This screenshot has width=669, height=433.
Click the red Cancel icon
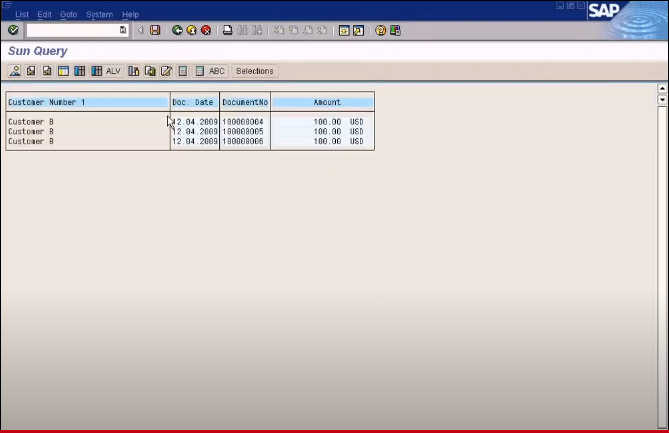(206, 30)
